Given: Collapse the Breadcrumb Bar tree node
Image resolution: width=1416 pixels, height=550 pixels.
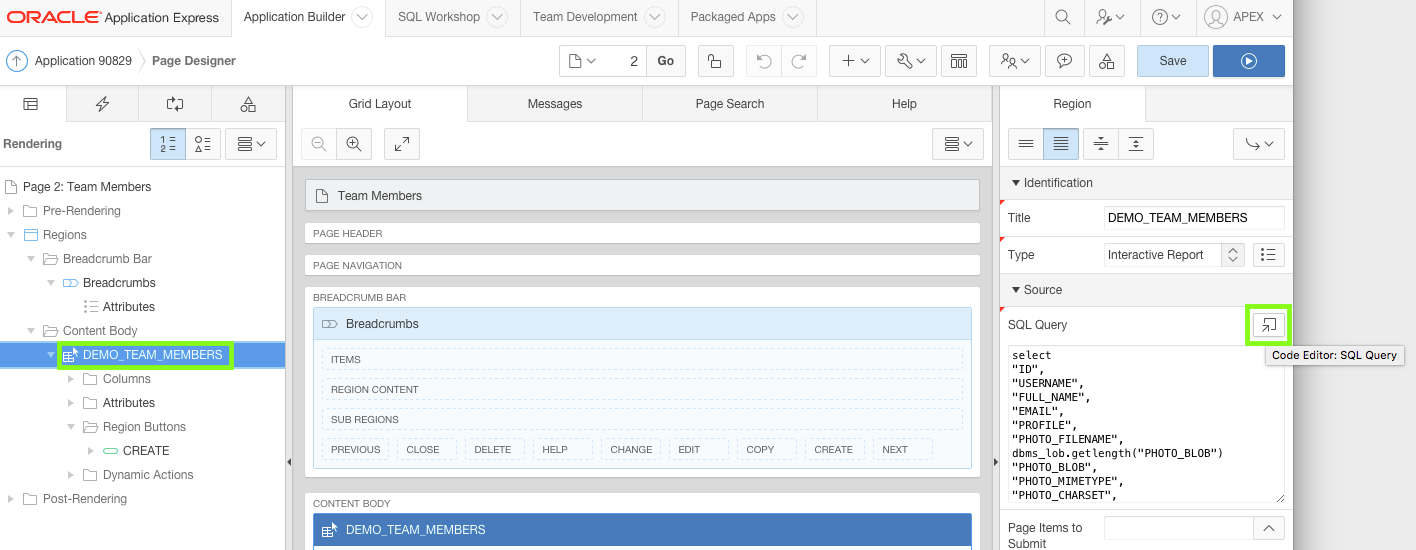Looking at the screenshot, I should coord(32,259).
